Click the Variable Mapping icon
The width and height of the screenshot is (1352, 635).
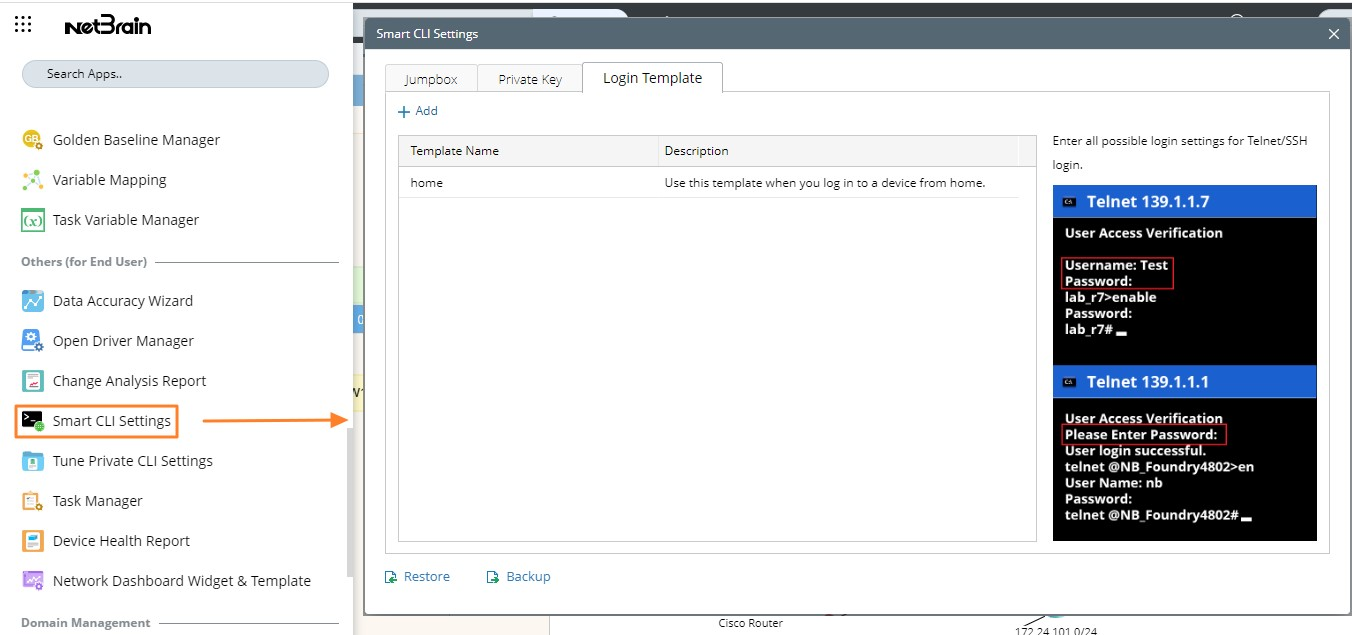(x=33, y=180)
